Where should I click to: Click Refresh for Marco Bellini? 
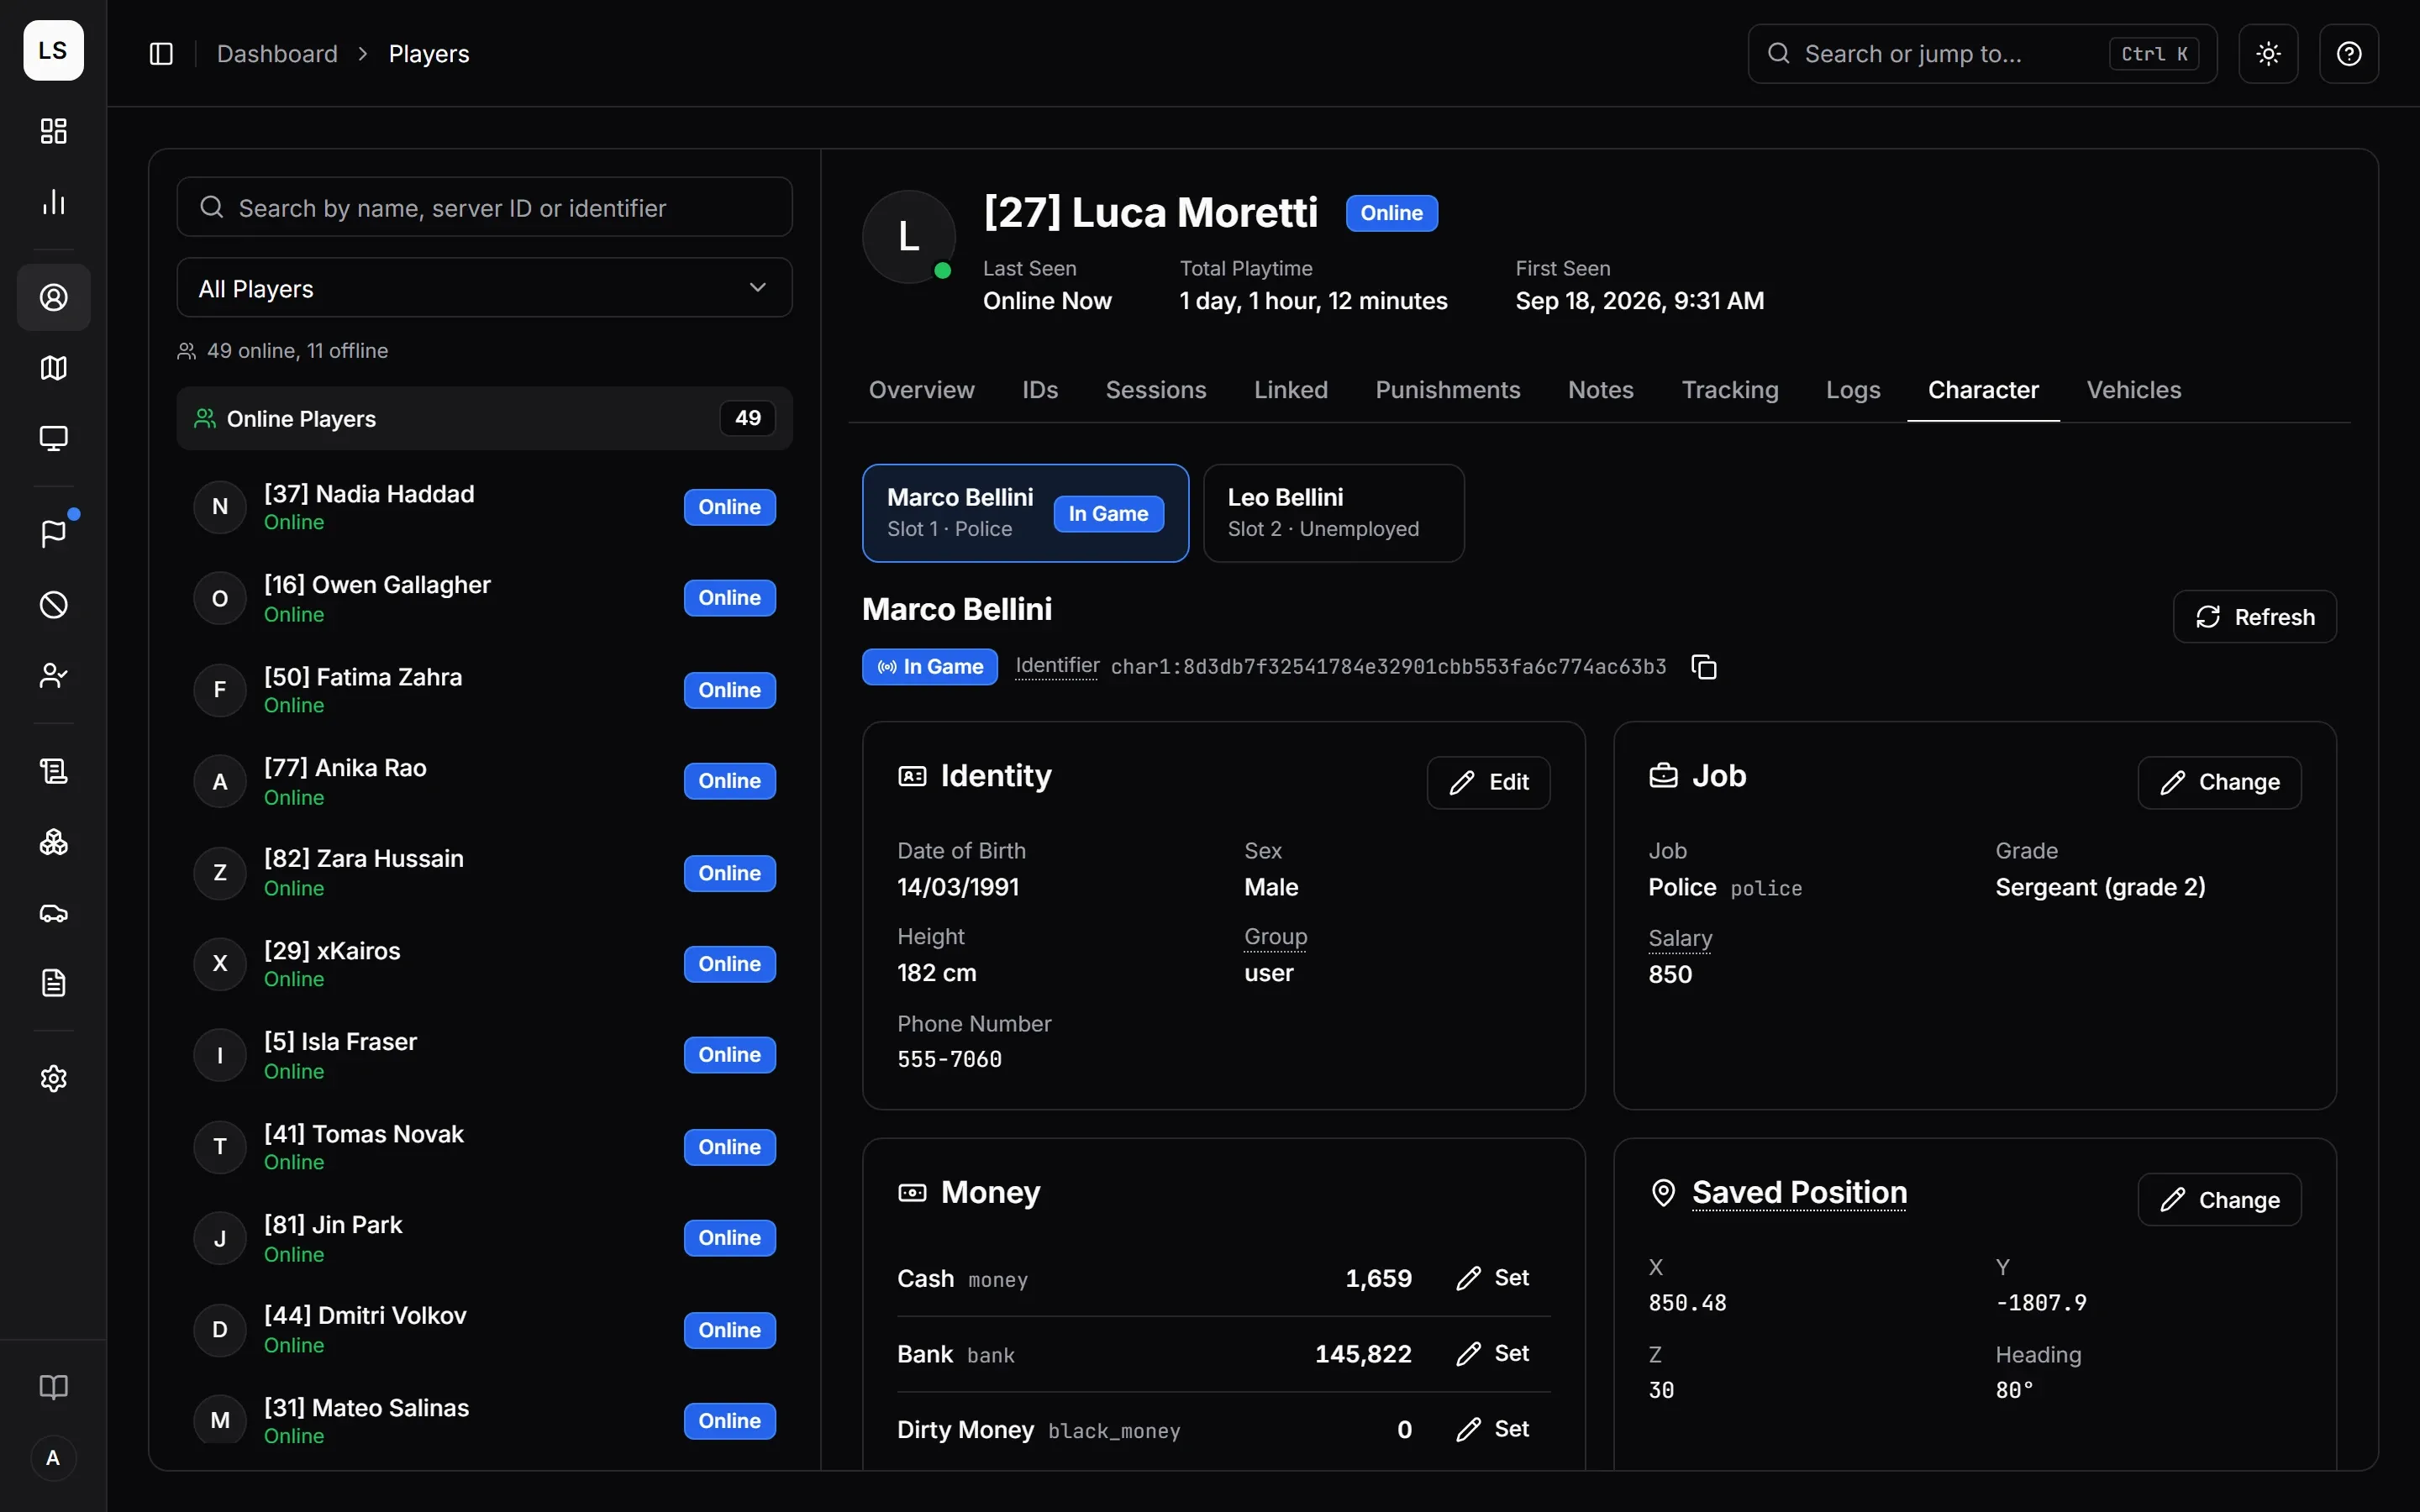[x=2255, y=617]
